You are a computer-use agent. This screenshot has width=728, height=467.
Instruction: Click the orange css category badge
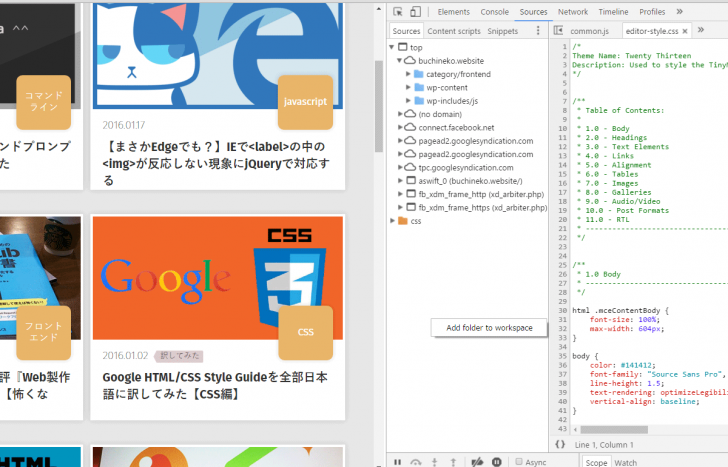pyautogui.click(x=306, y=332)
